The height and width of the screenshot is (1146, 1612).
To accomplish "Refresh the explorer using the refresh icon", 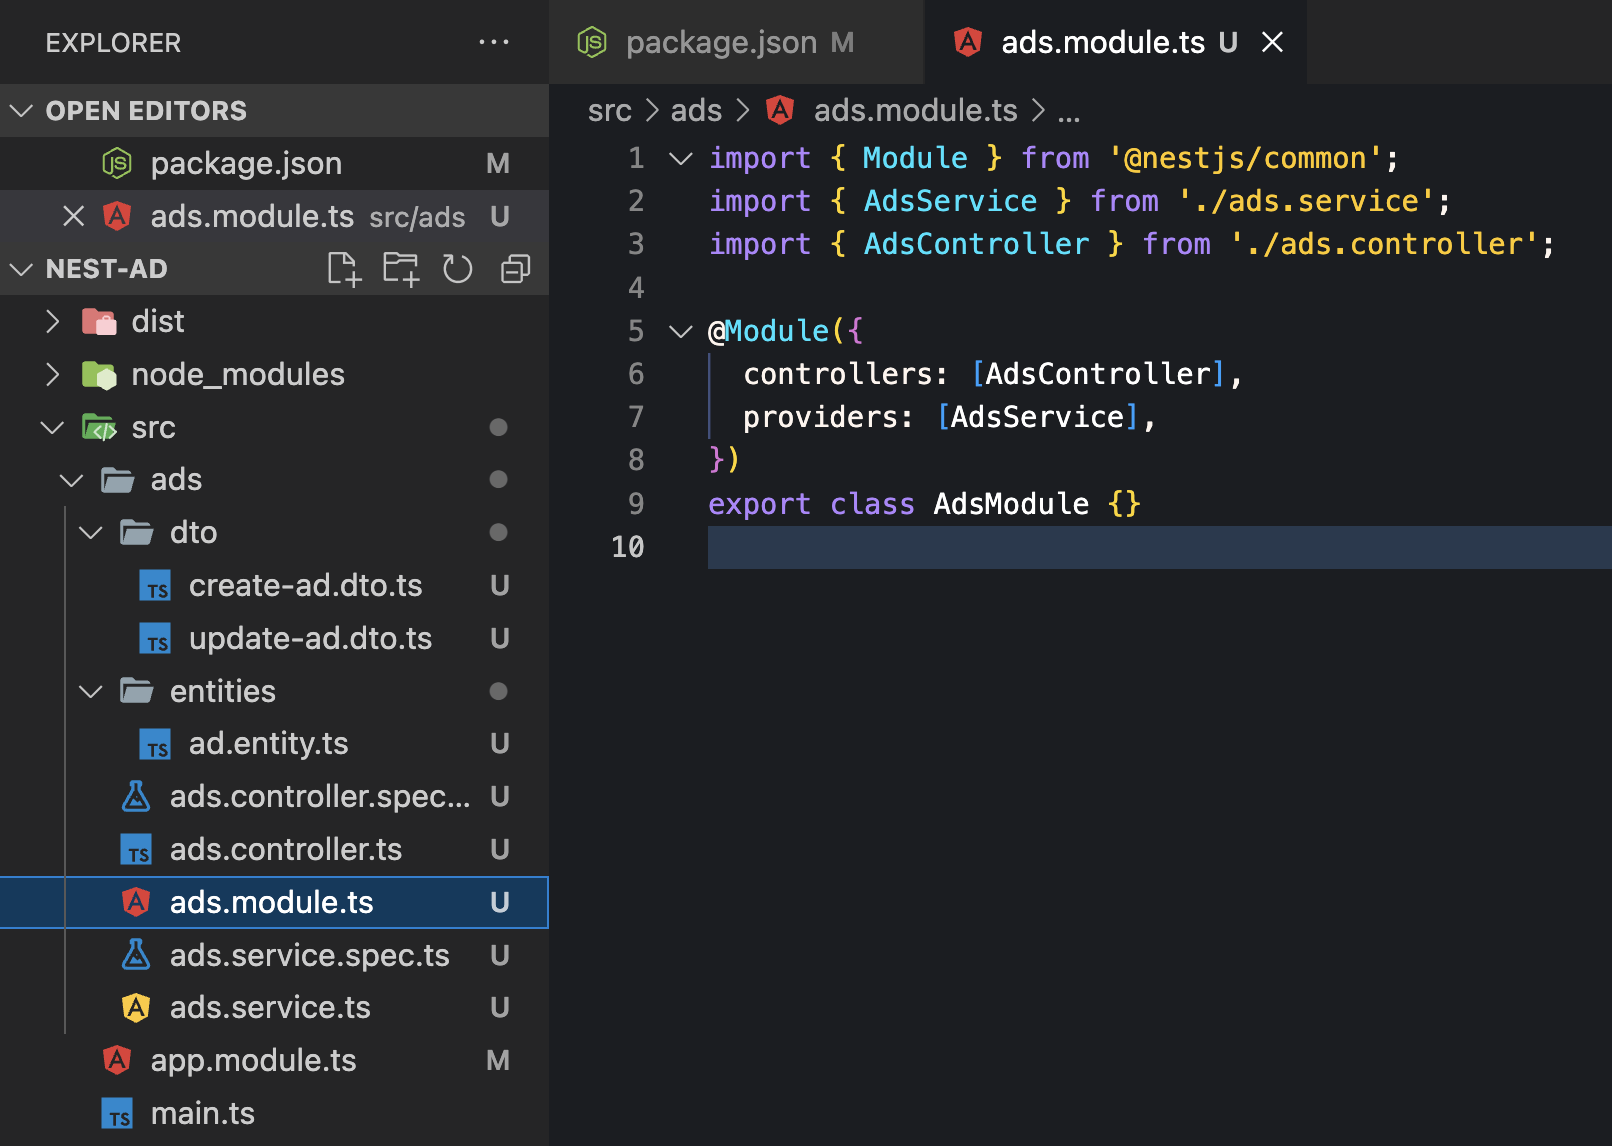I will tap(458, 269).
